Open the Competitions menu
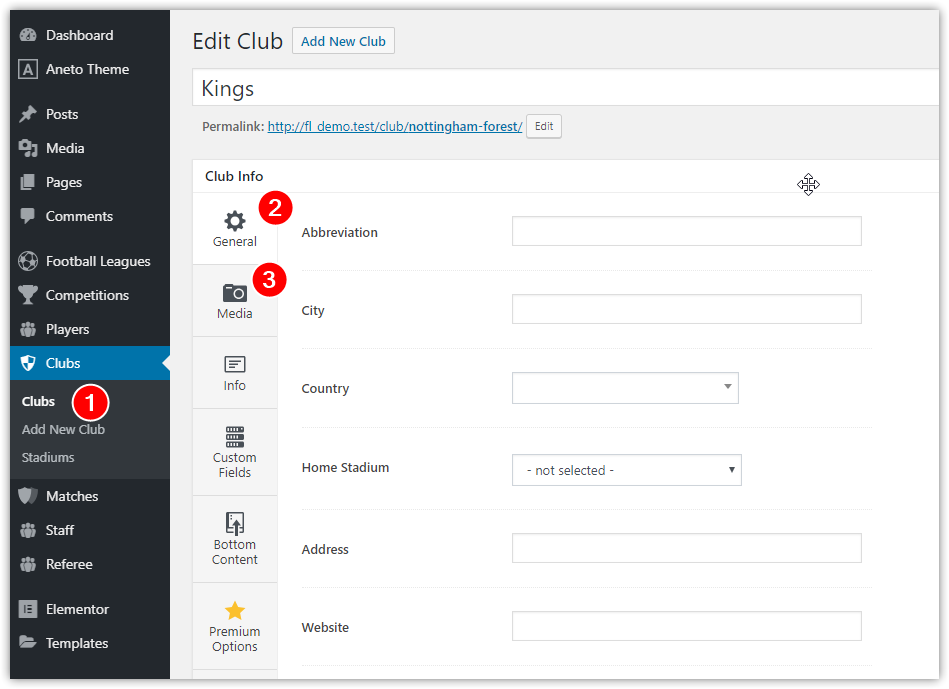Image resolution: width=949 pixels, height=689 pixels. 90,295
